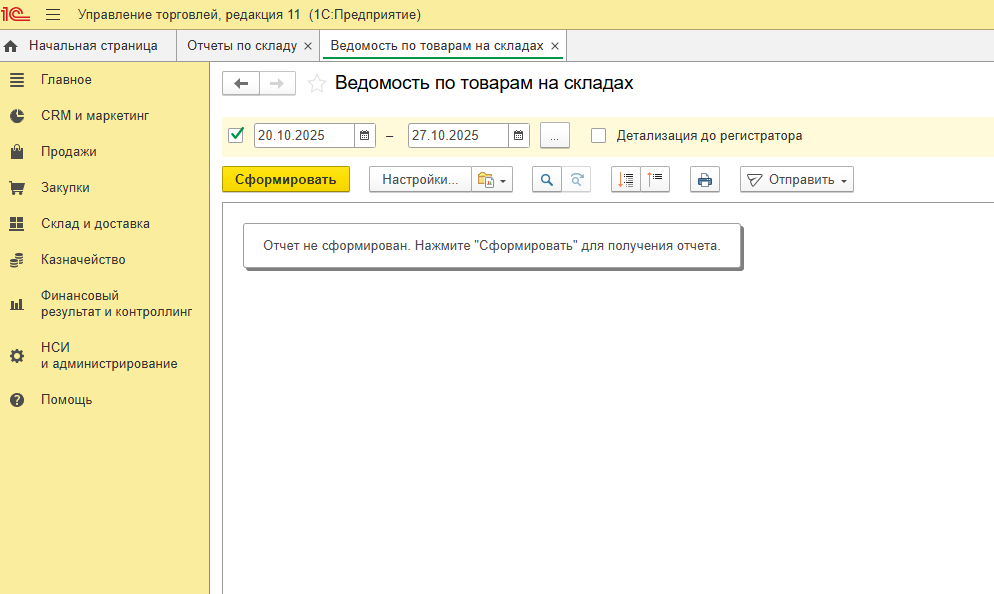Click the Find (magnifier) icon in toolbar

coord(546,180)
